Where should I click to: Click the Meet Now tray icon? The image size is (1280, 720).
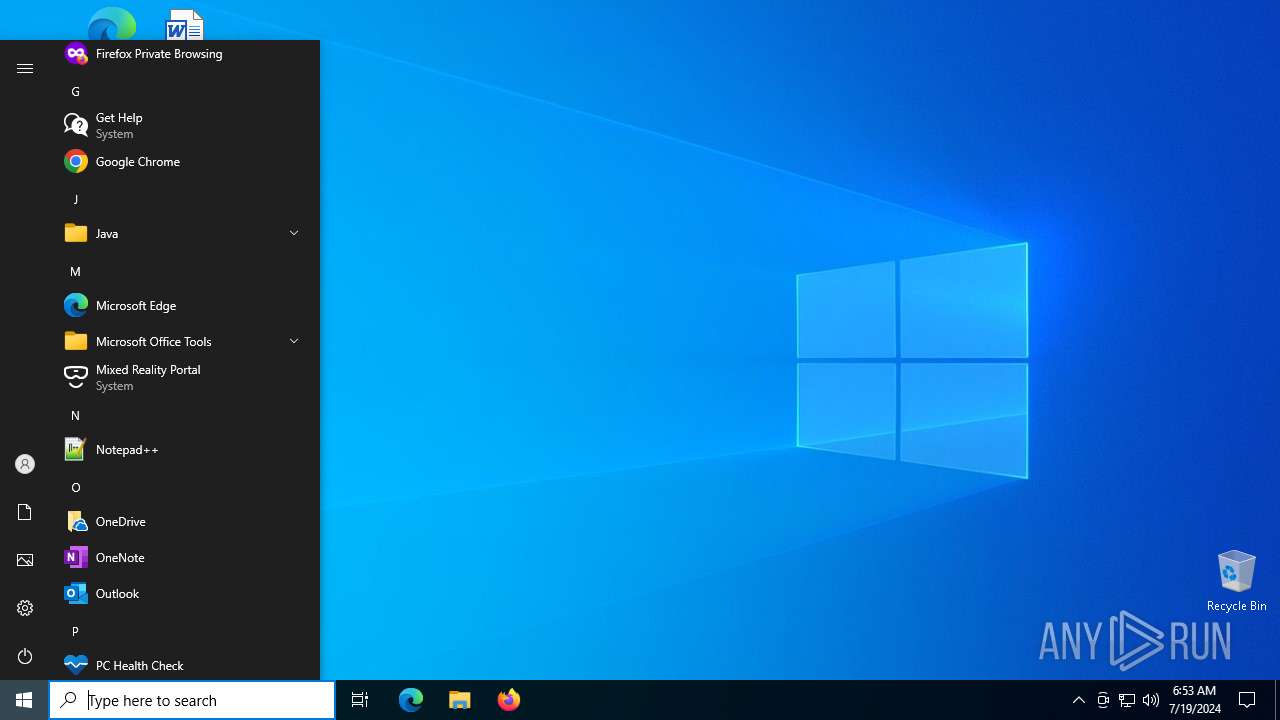(1103, 700)
